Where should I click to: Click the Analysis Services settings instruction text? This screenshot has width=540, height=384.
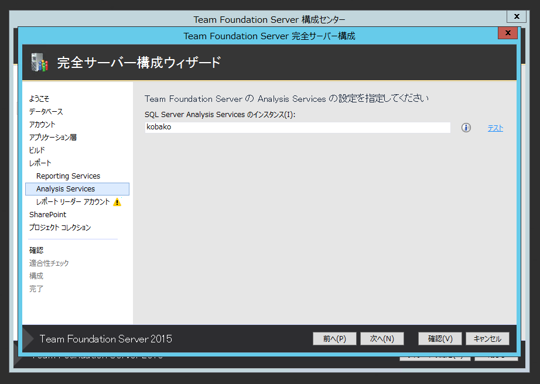click(287, 98)
